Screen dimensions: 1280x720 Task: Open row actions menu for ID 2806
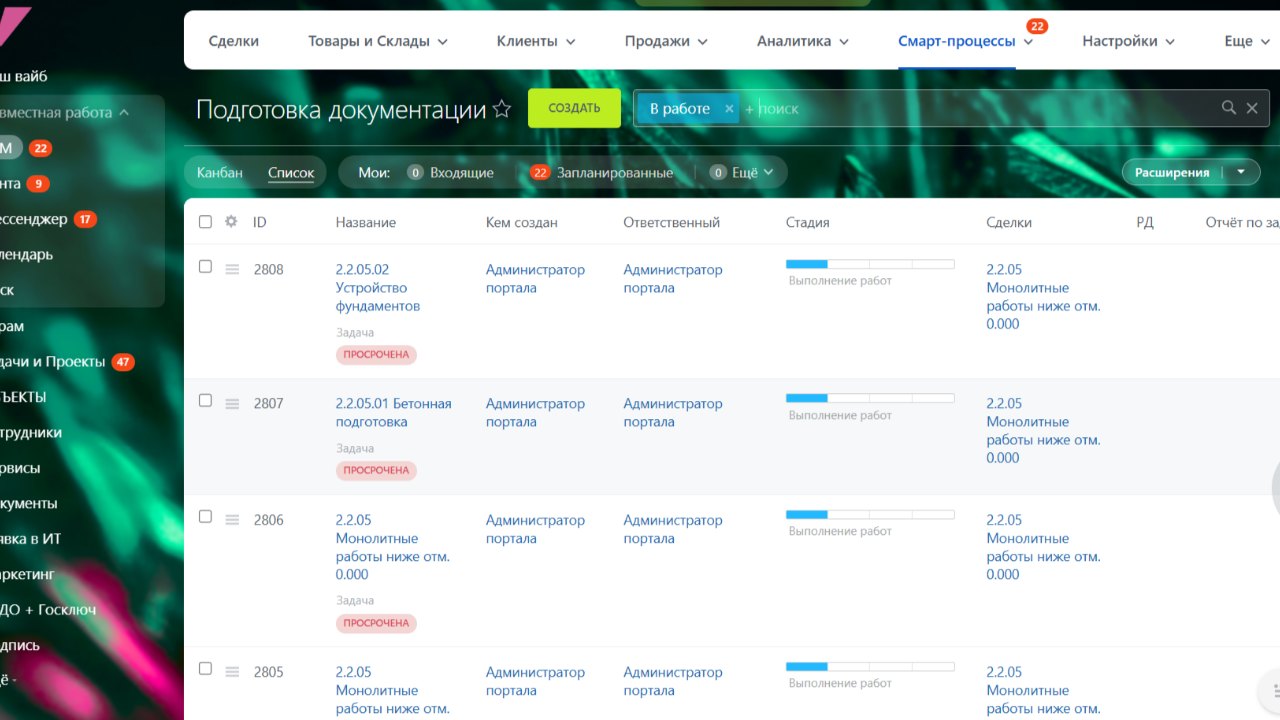point(232,520)
